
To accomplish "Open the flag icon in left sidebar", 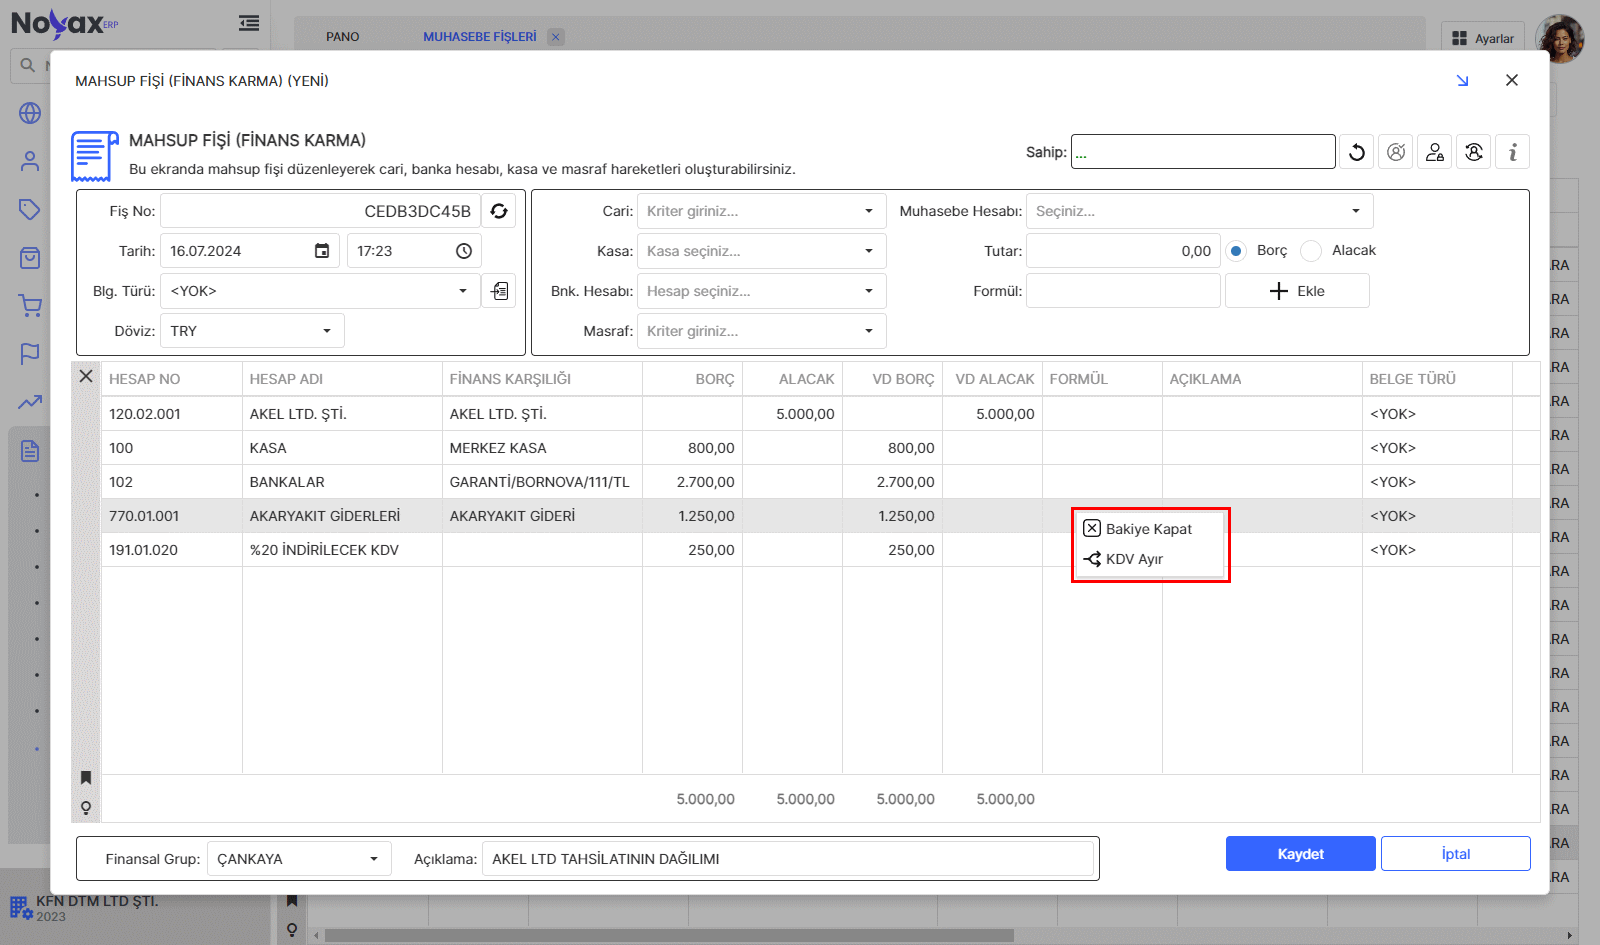I will tap(30, 354).
